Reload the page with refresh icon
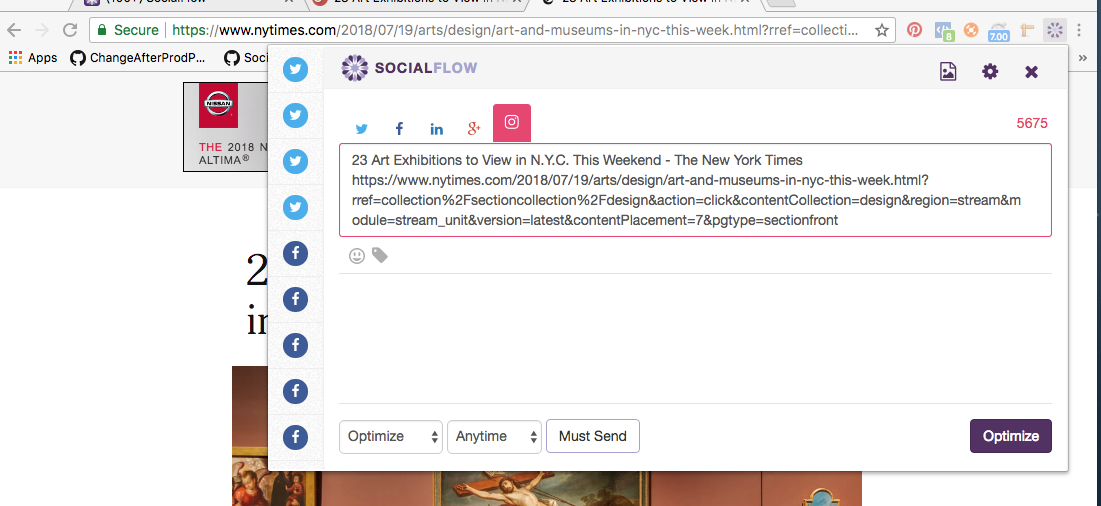 pos(70,30)
